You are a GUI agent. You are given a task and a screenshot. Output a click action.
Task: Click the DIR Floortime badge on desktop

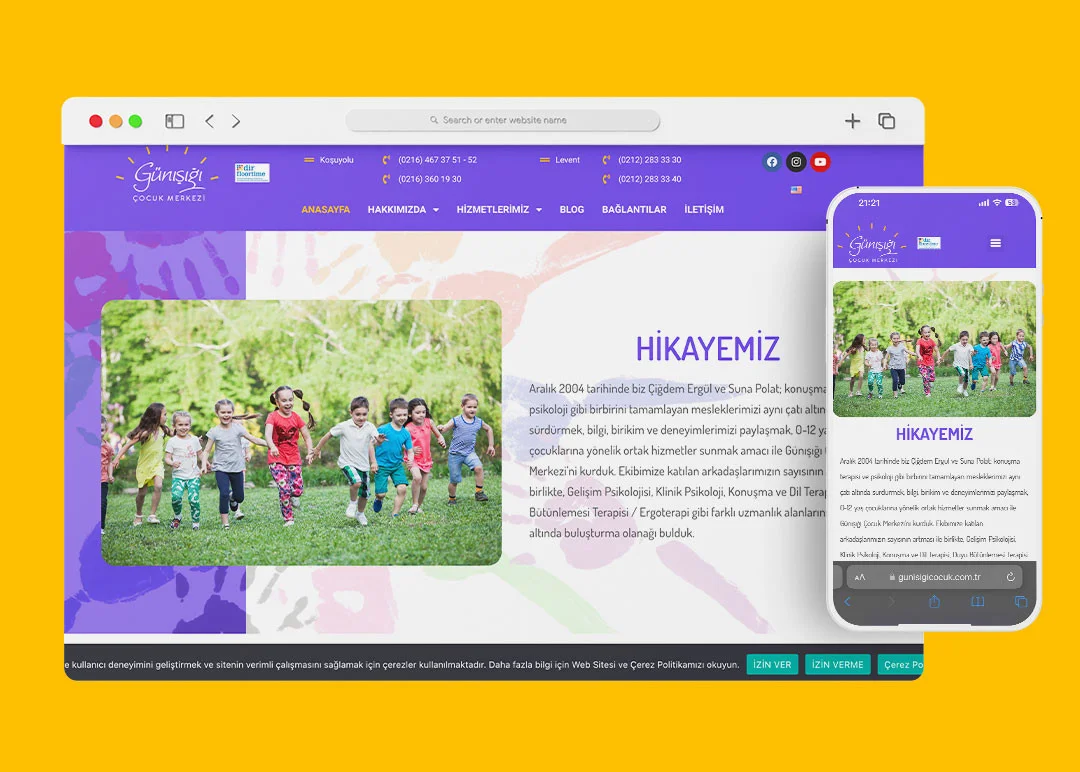pos(252,172)
